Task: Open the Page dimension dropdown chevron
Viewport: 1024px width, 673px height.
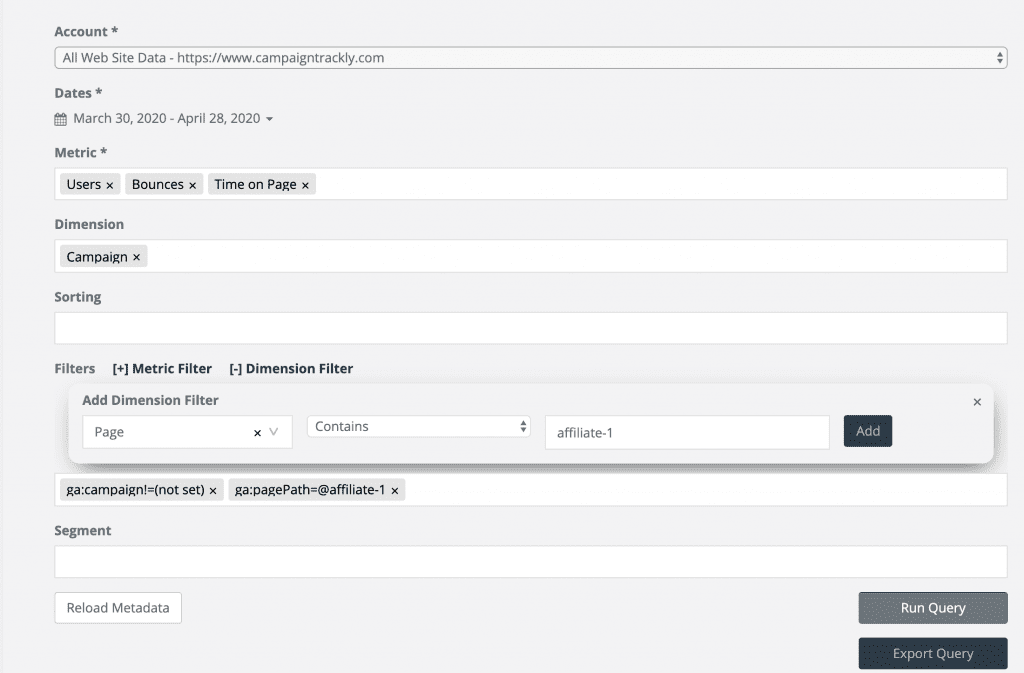Action: click(x=274, y=431)
